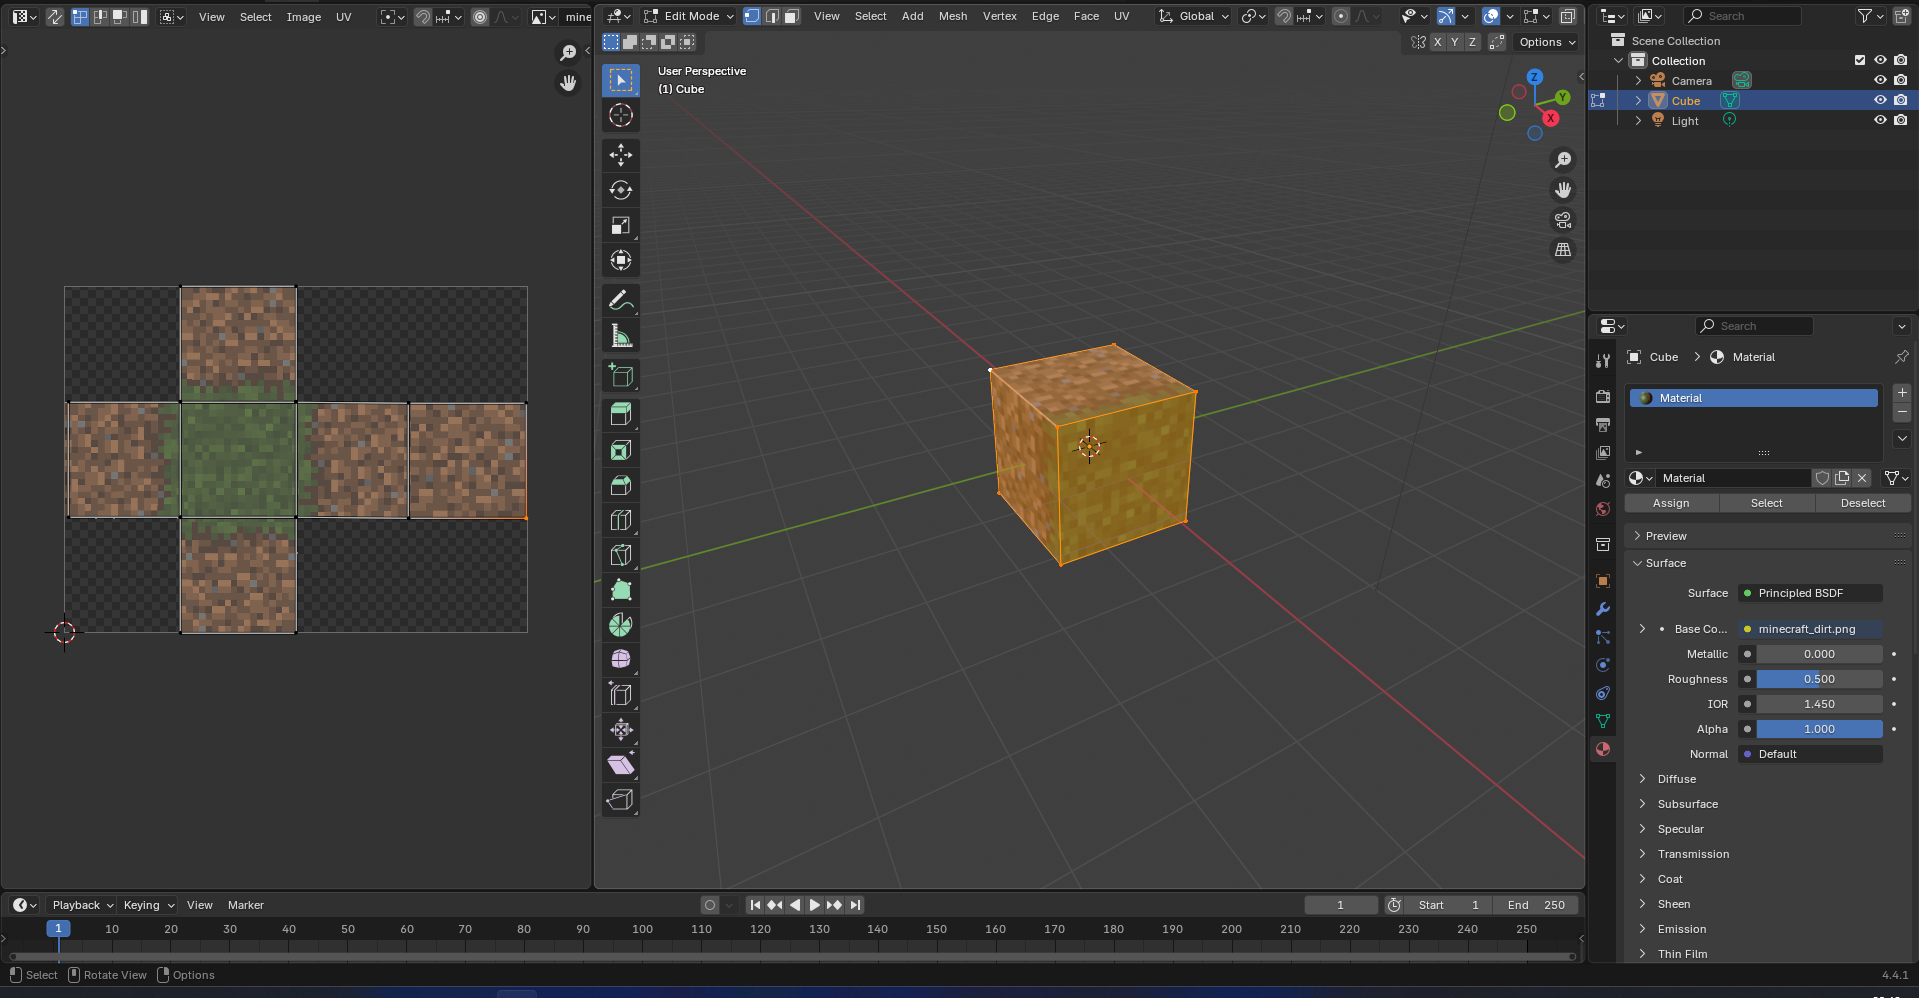Image resolution: width=1919 pixels, height=998 pixels.
Task: Select the Smooth tool
Action: point(621,659)
